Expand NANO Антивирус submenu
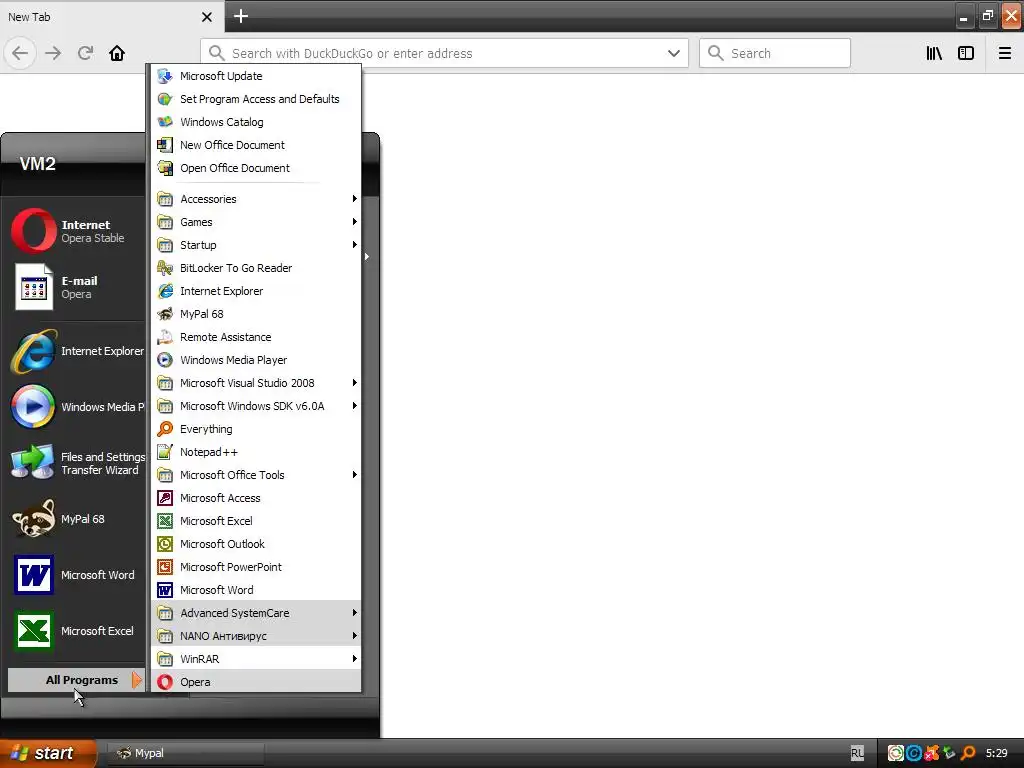The height and width of the screenshot is (768, 1024). [x=256, y=635]
